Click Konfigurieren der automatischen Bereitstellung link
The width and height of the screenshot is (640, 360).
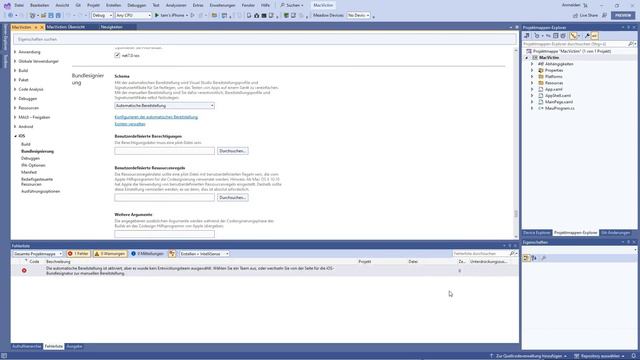pos(156,117)
